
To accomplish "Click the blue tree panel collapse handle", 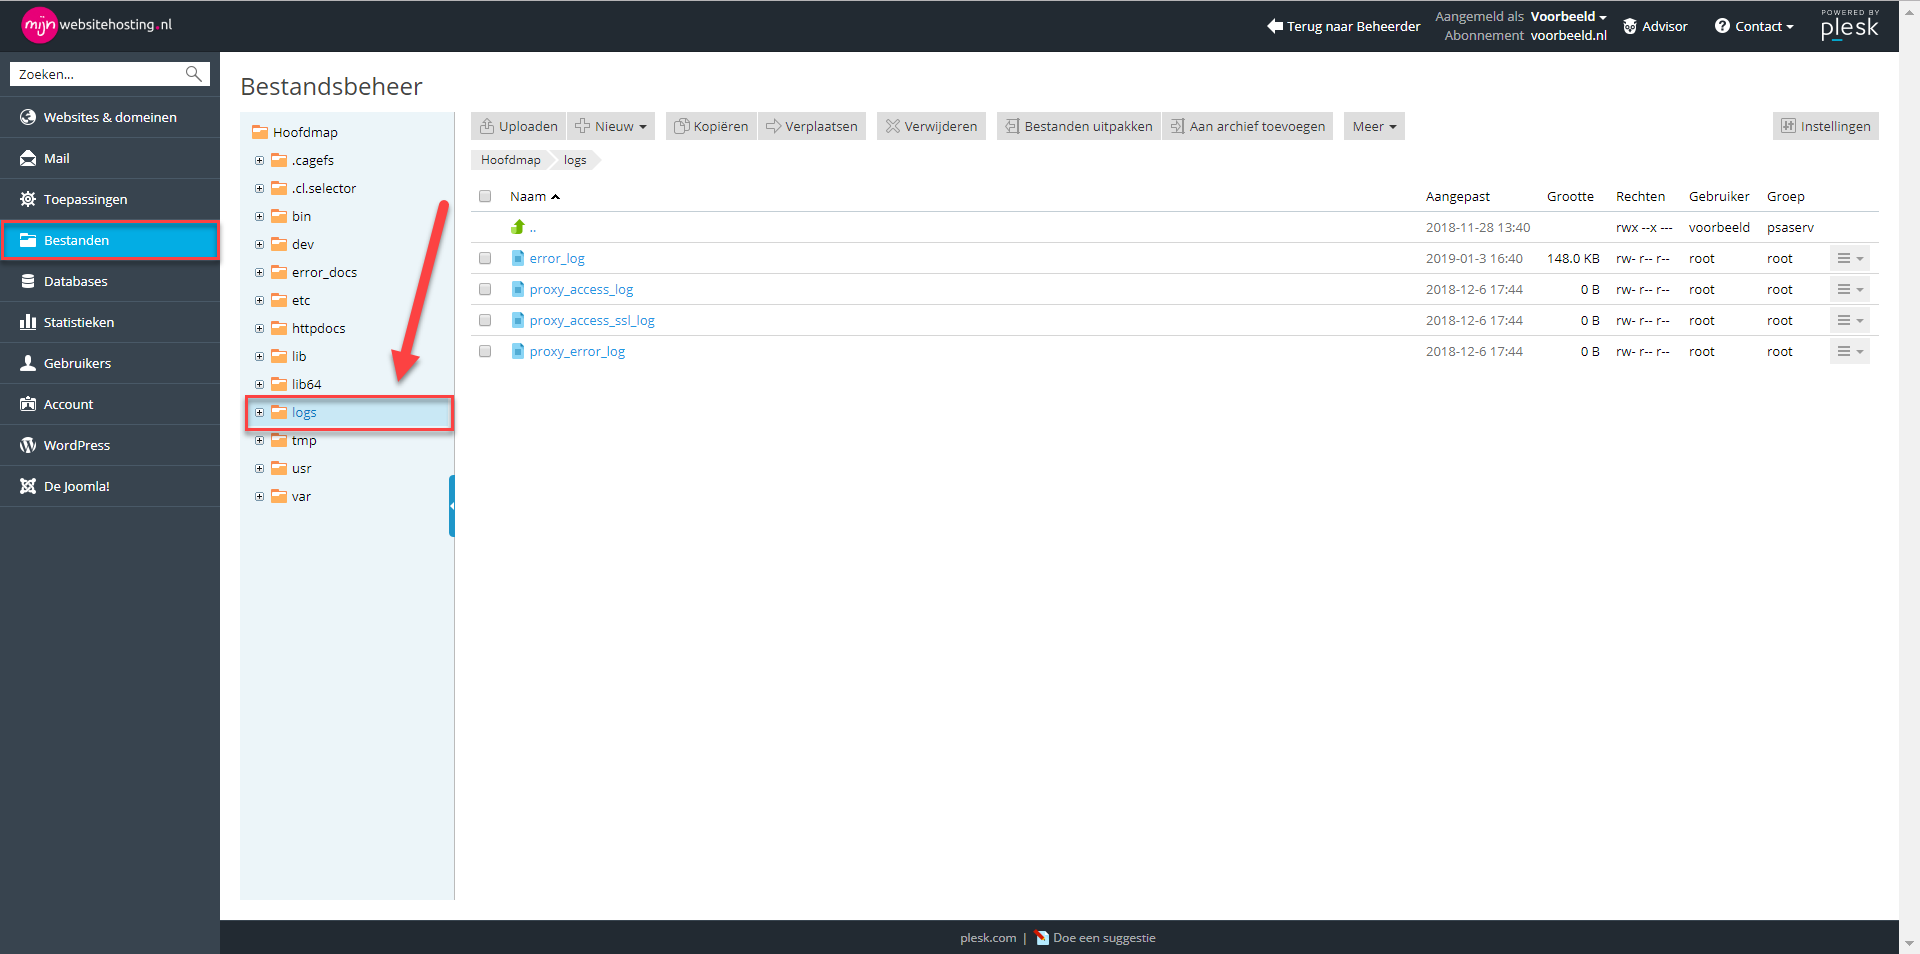I will click(x=452, y=506).
